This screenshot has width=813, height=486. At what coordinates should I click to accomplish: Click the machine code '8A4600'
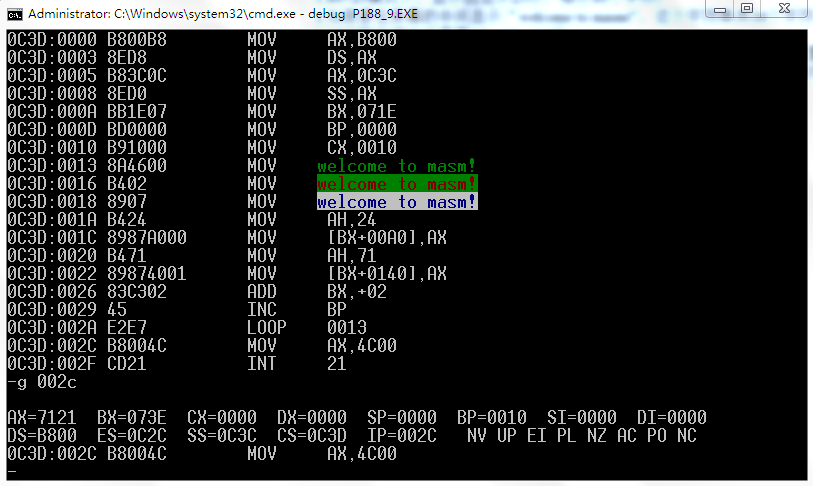coord(137,165)
